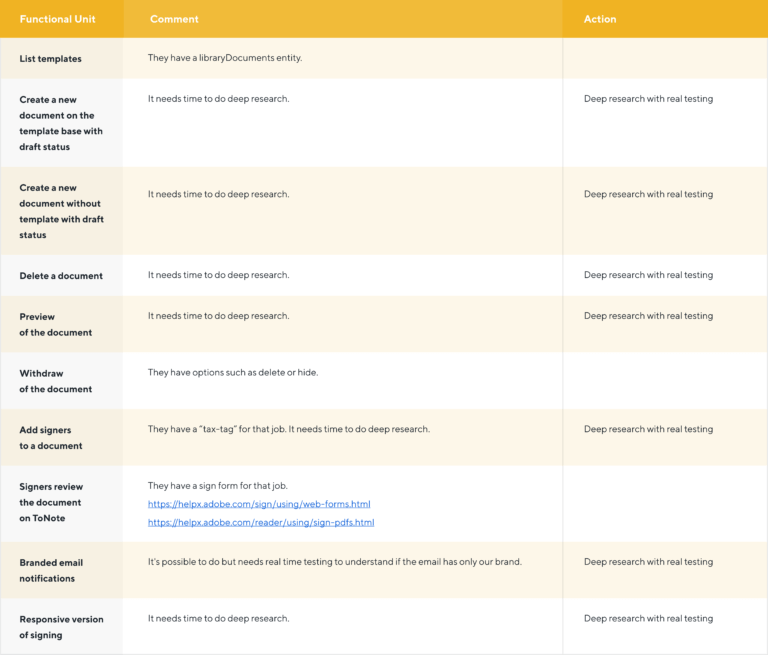The image size is (768, 655).
Task: Click the tax-tag comment text
Action: coord(289,429)
